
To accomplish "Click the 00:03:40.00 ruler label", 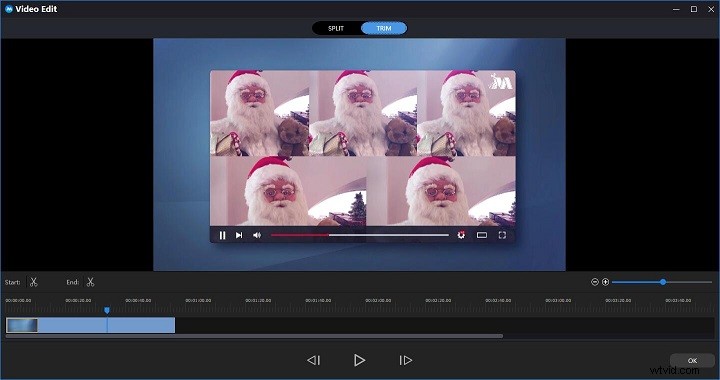I will point(678,301).
